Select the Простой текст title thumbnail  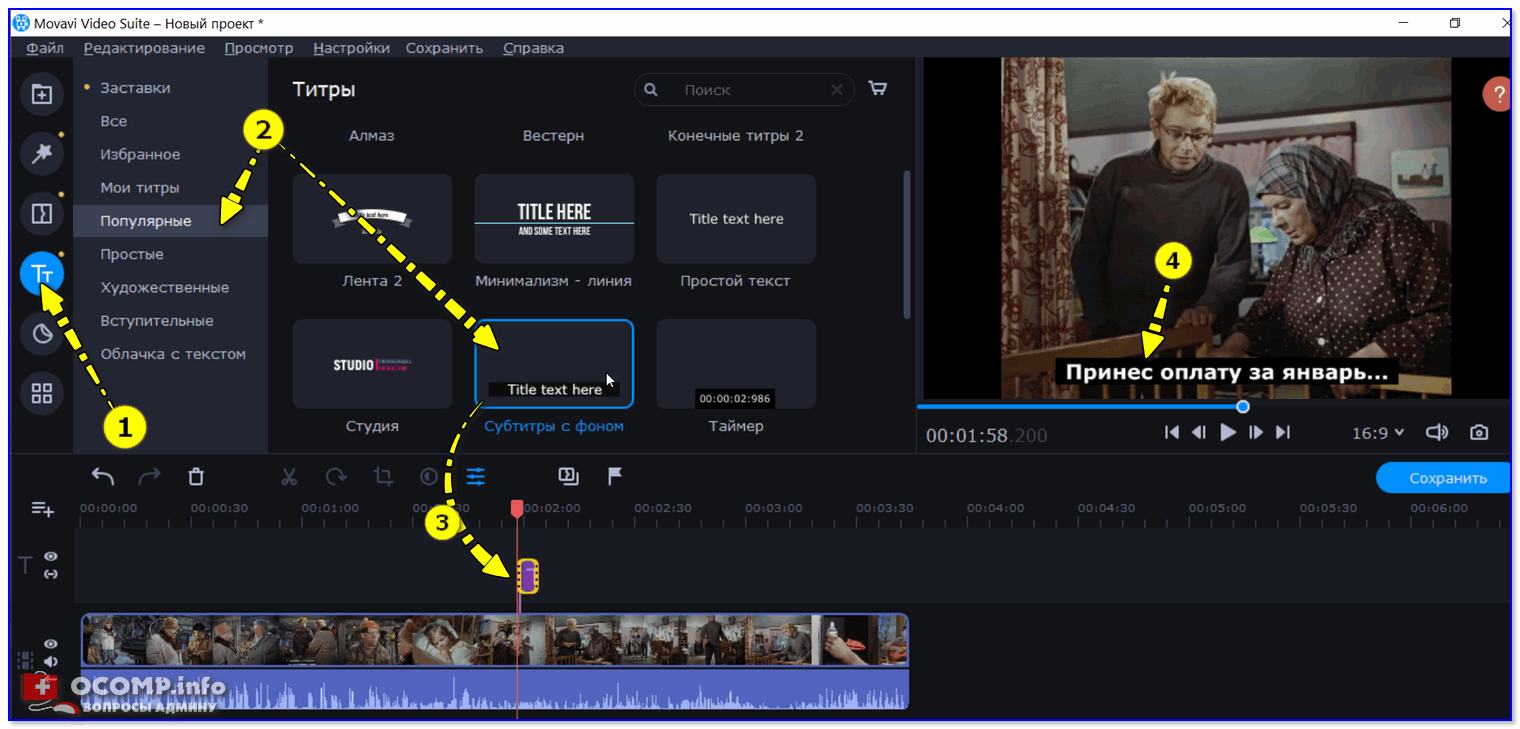736,219
